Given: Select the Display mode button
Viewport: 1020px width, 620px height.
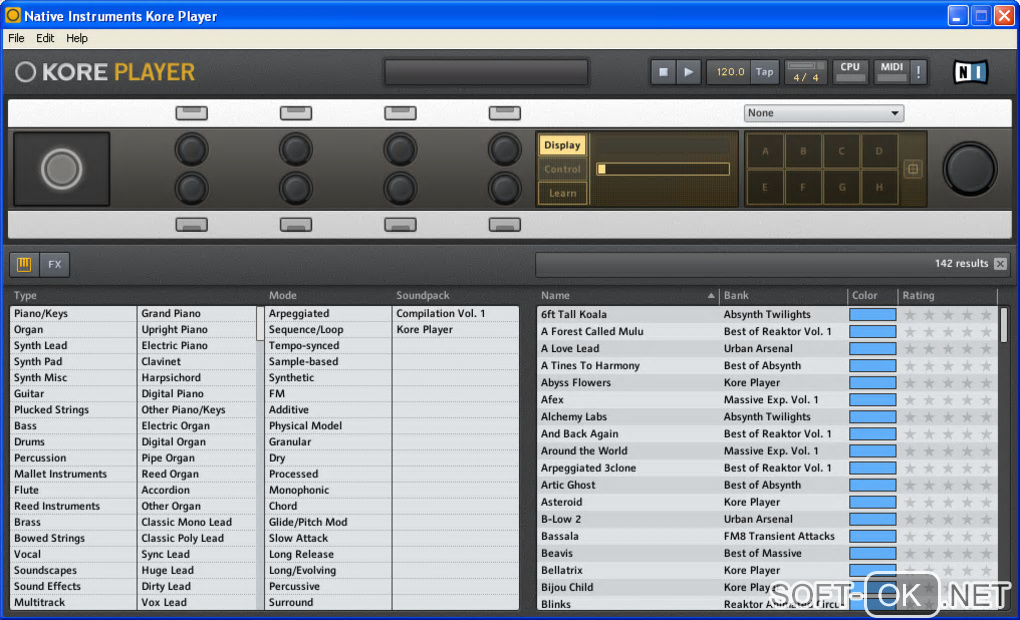Looking at the screenshot, I should coord(562,145).
